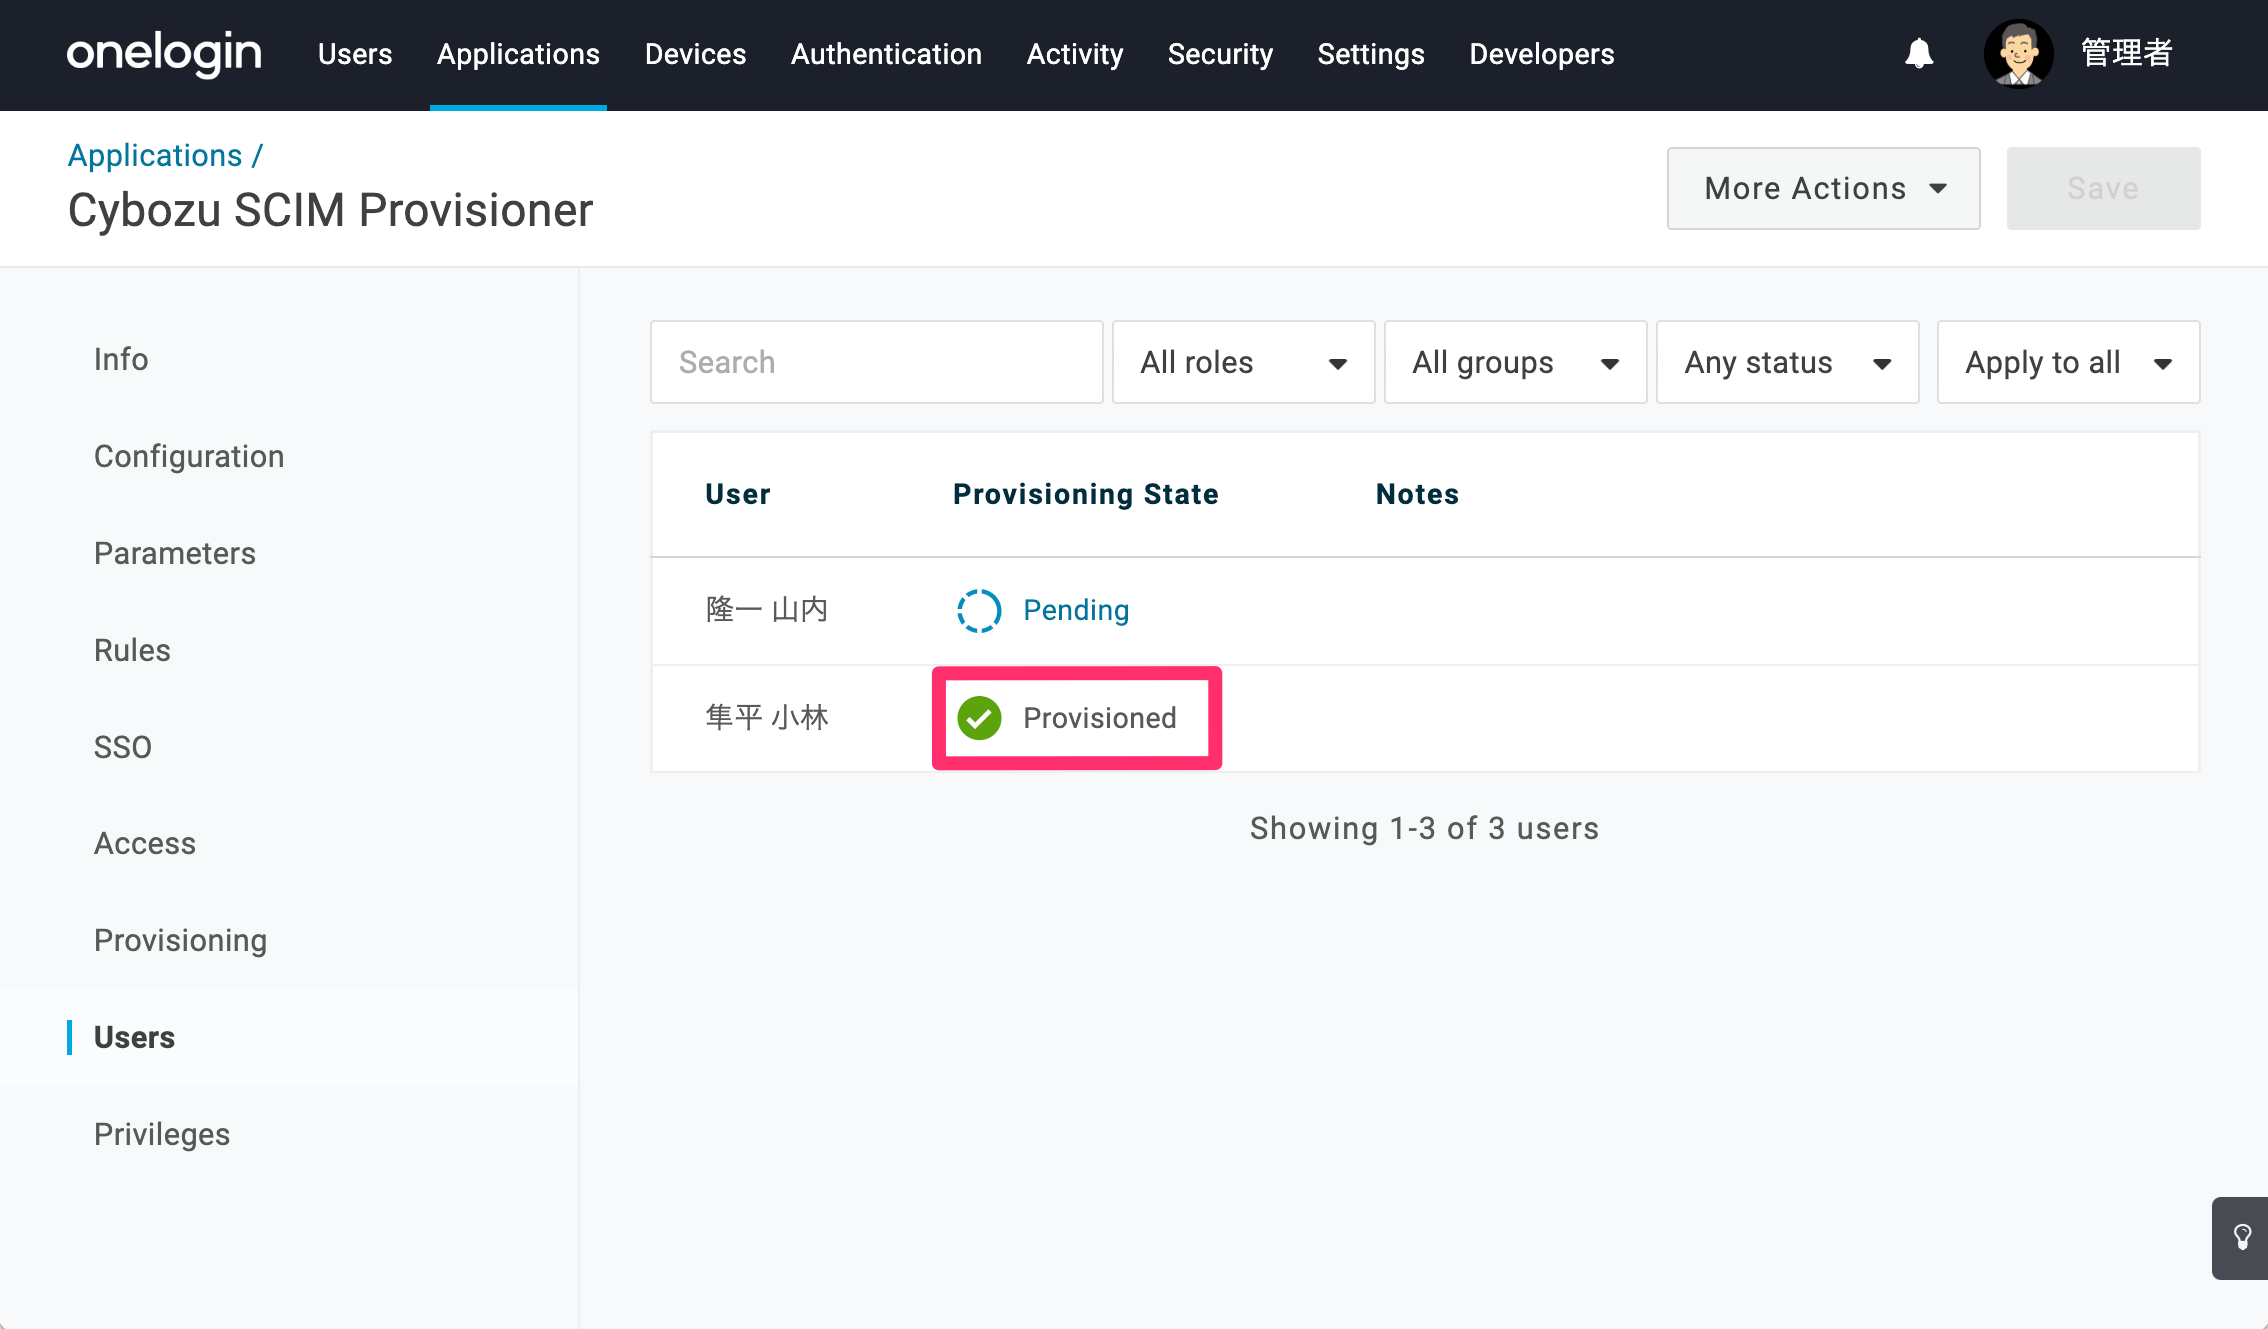
Task: Click the Save button
Action: pyautogui.click(x=2103, y=188)
